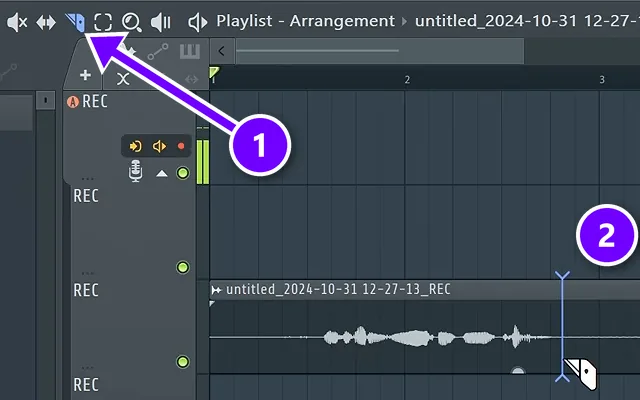The height and width of the screenshot is (400, 640).
Task: Click bar 2 on the timeline ruler
Action: 407,80
